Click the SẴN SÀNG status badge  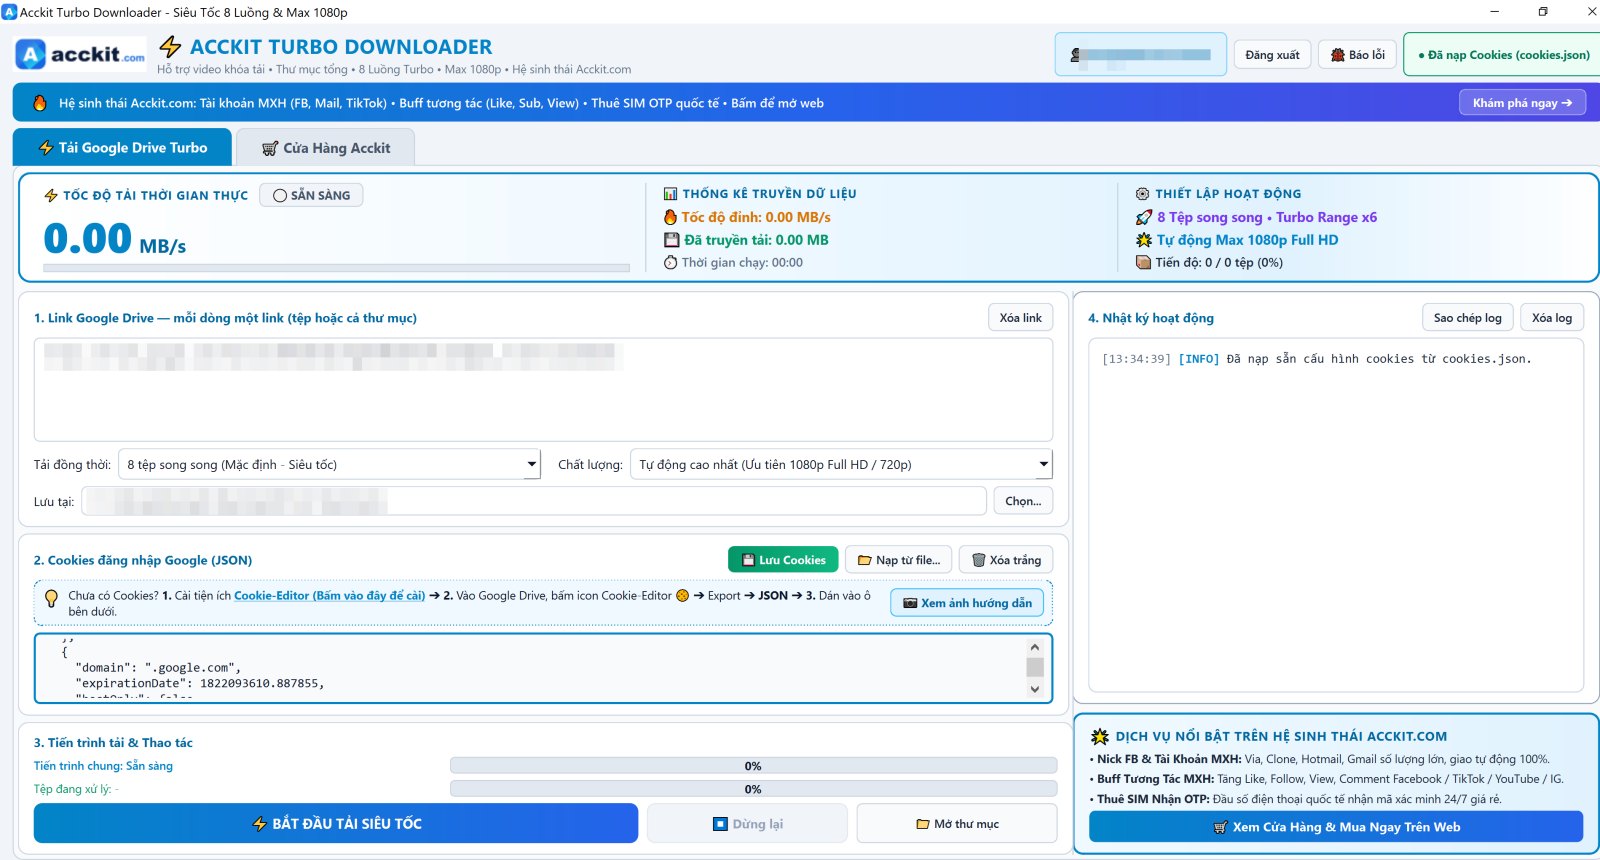pyautogui.click(x=311, y=195)
